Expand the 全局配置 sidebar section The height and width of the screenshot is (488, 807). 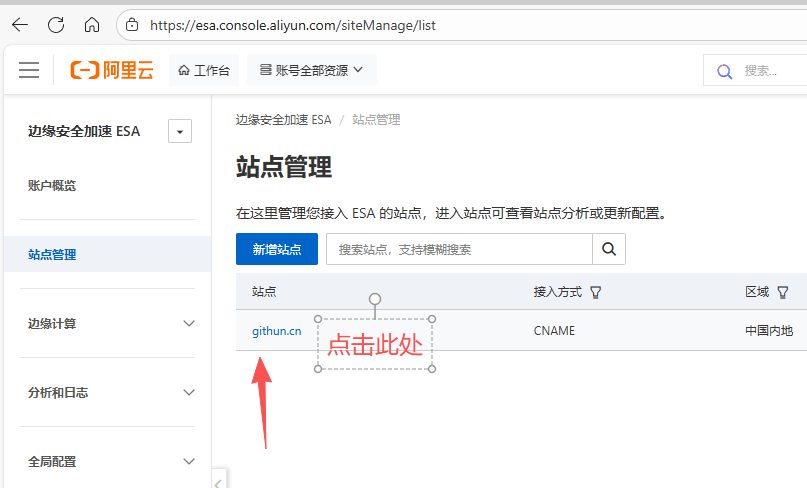pyautogui.click(x=189, y=461)
